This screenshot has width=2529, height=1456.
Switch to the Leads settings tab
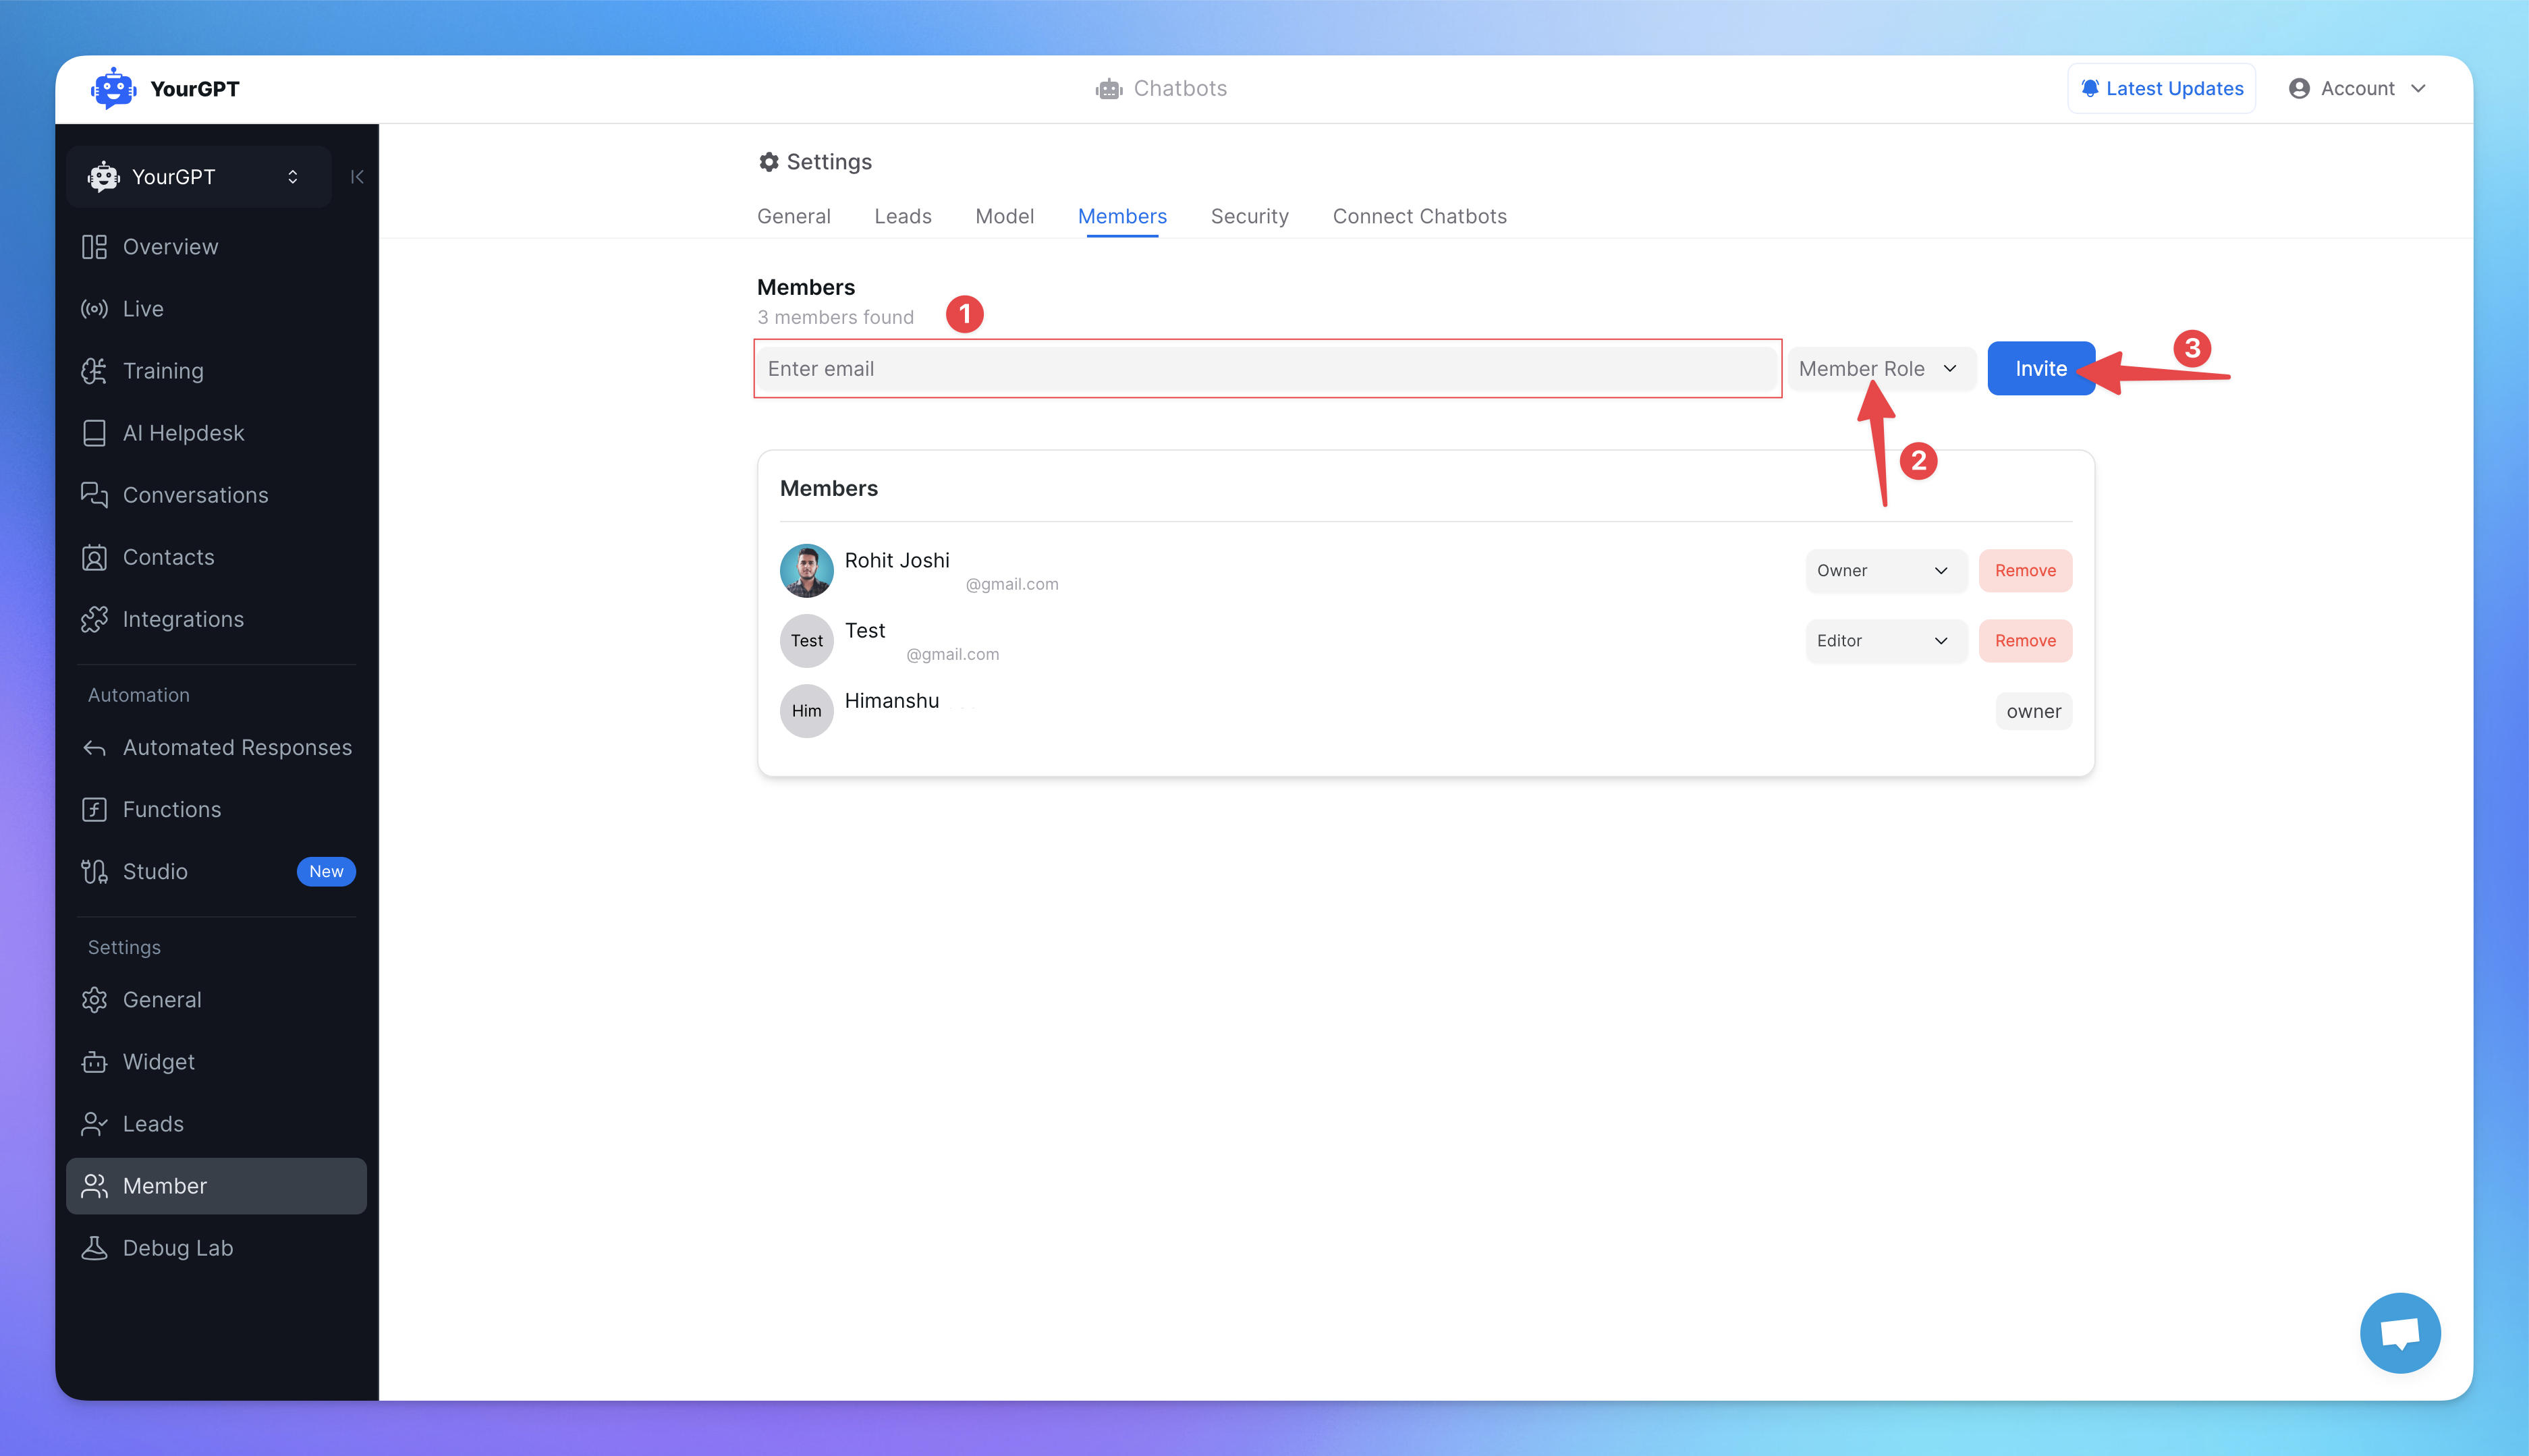(x=902, y=216)
